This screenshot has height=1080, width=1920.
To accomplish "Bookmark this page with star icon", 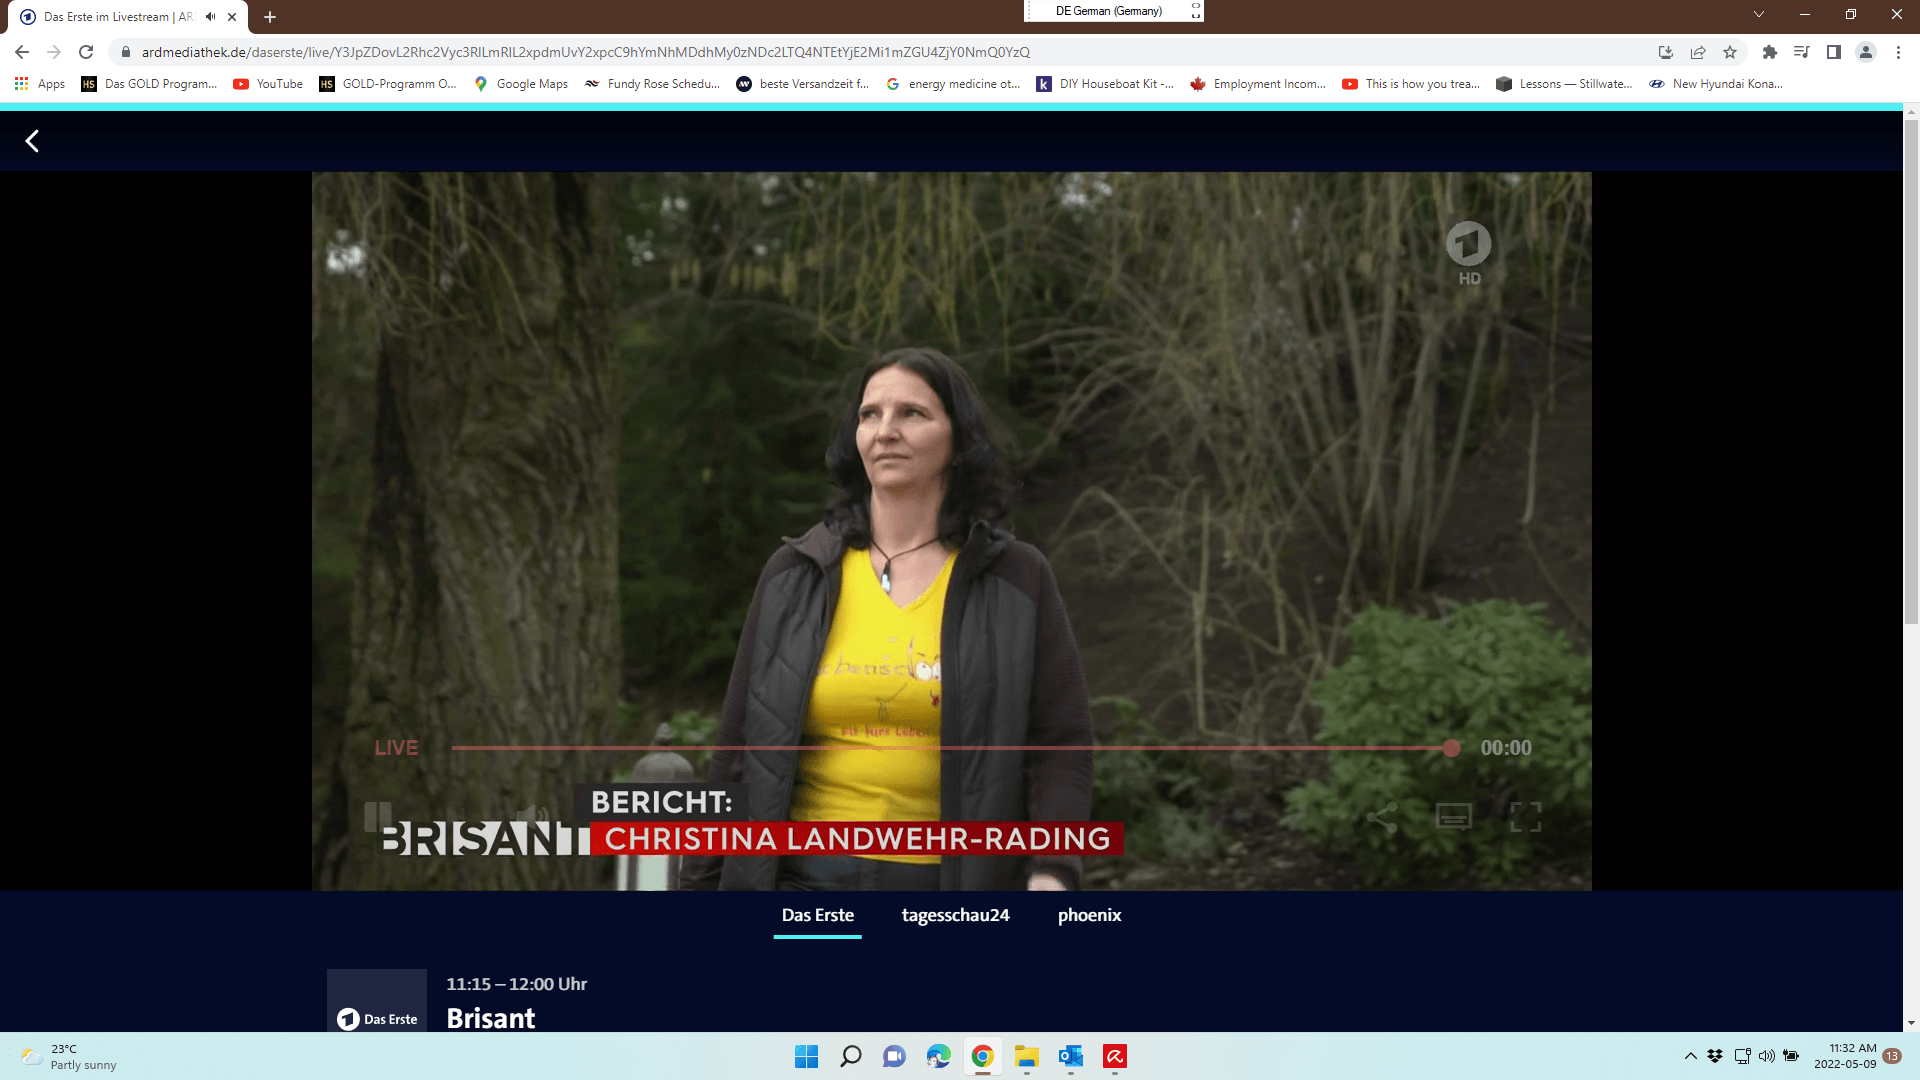I will point(1730,52).
